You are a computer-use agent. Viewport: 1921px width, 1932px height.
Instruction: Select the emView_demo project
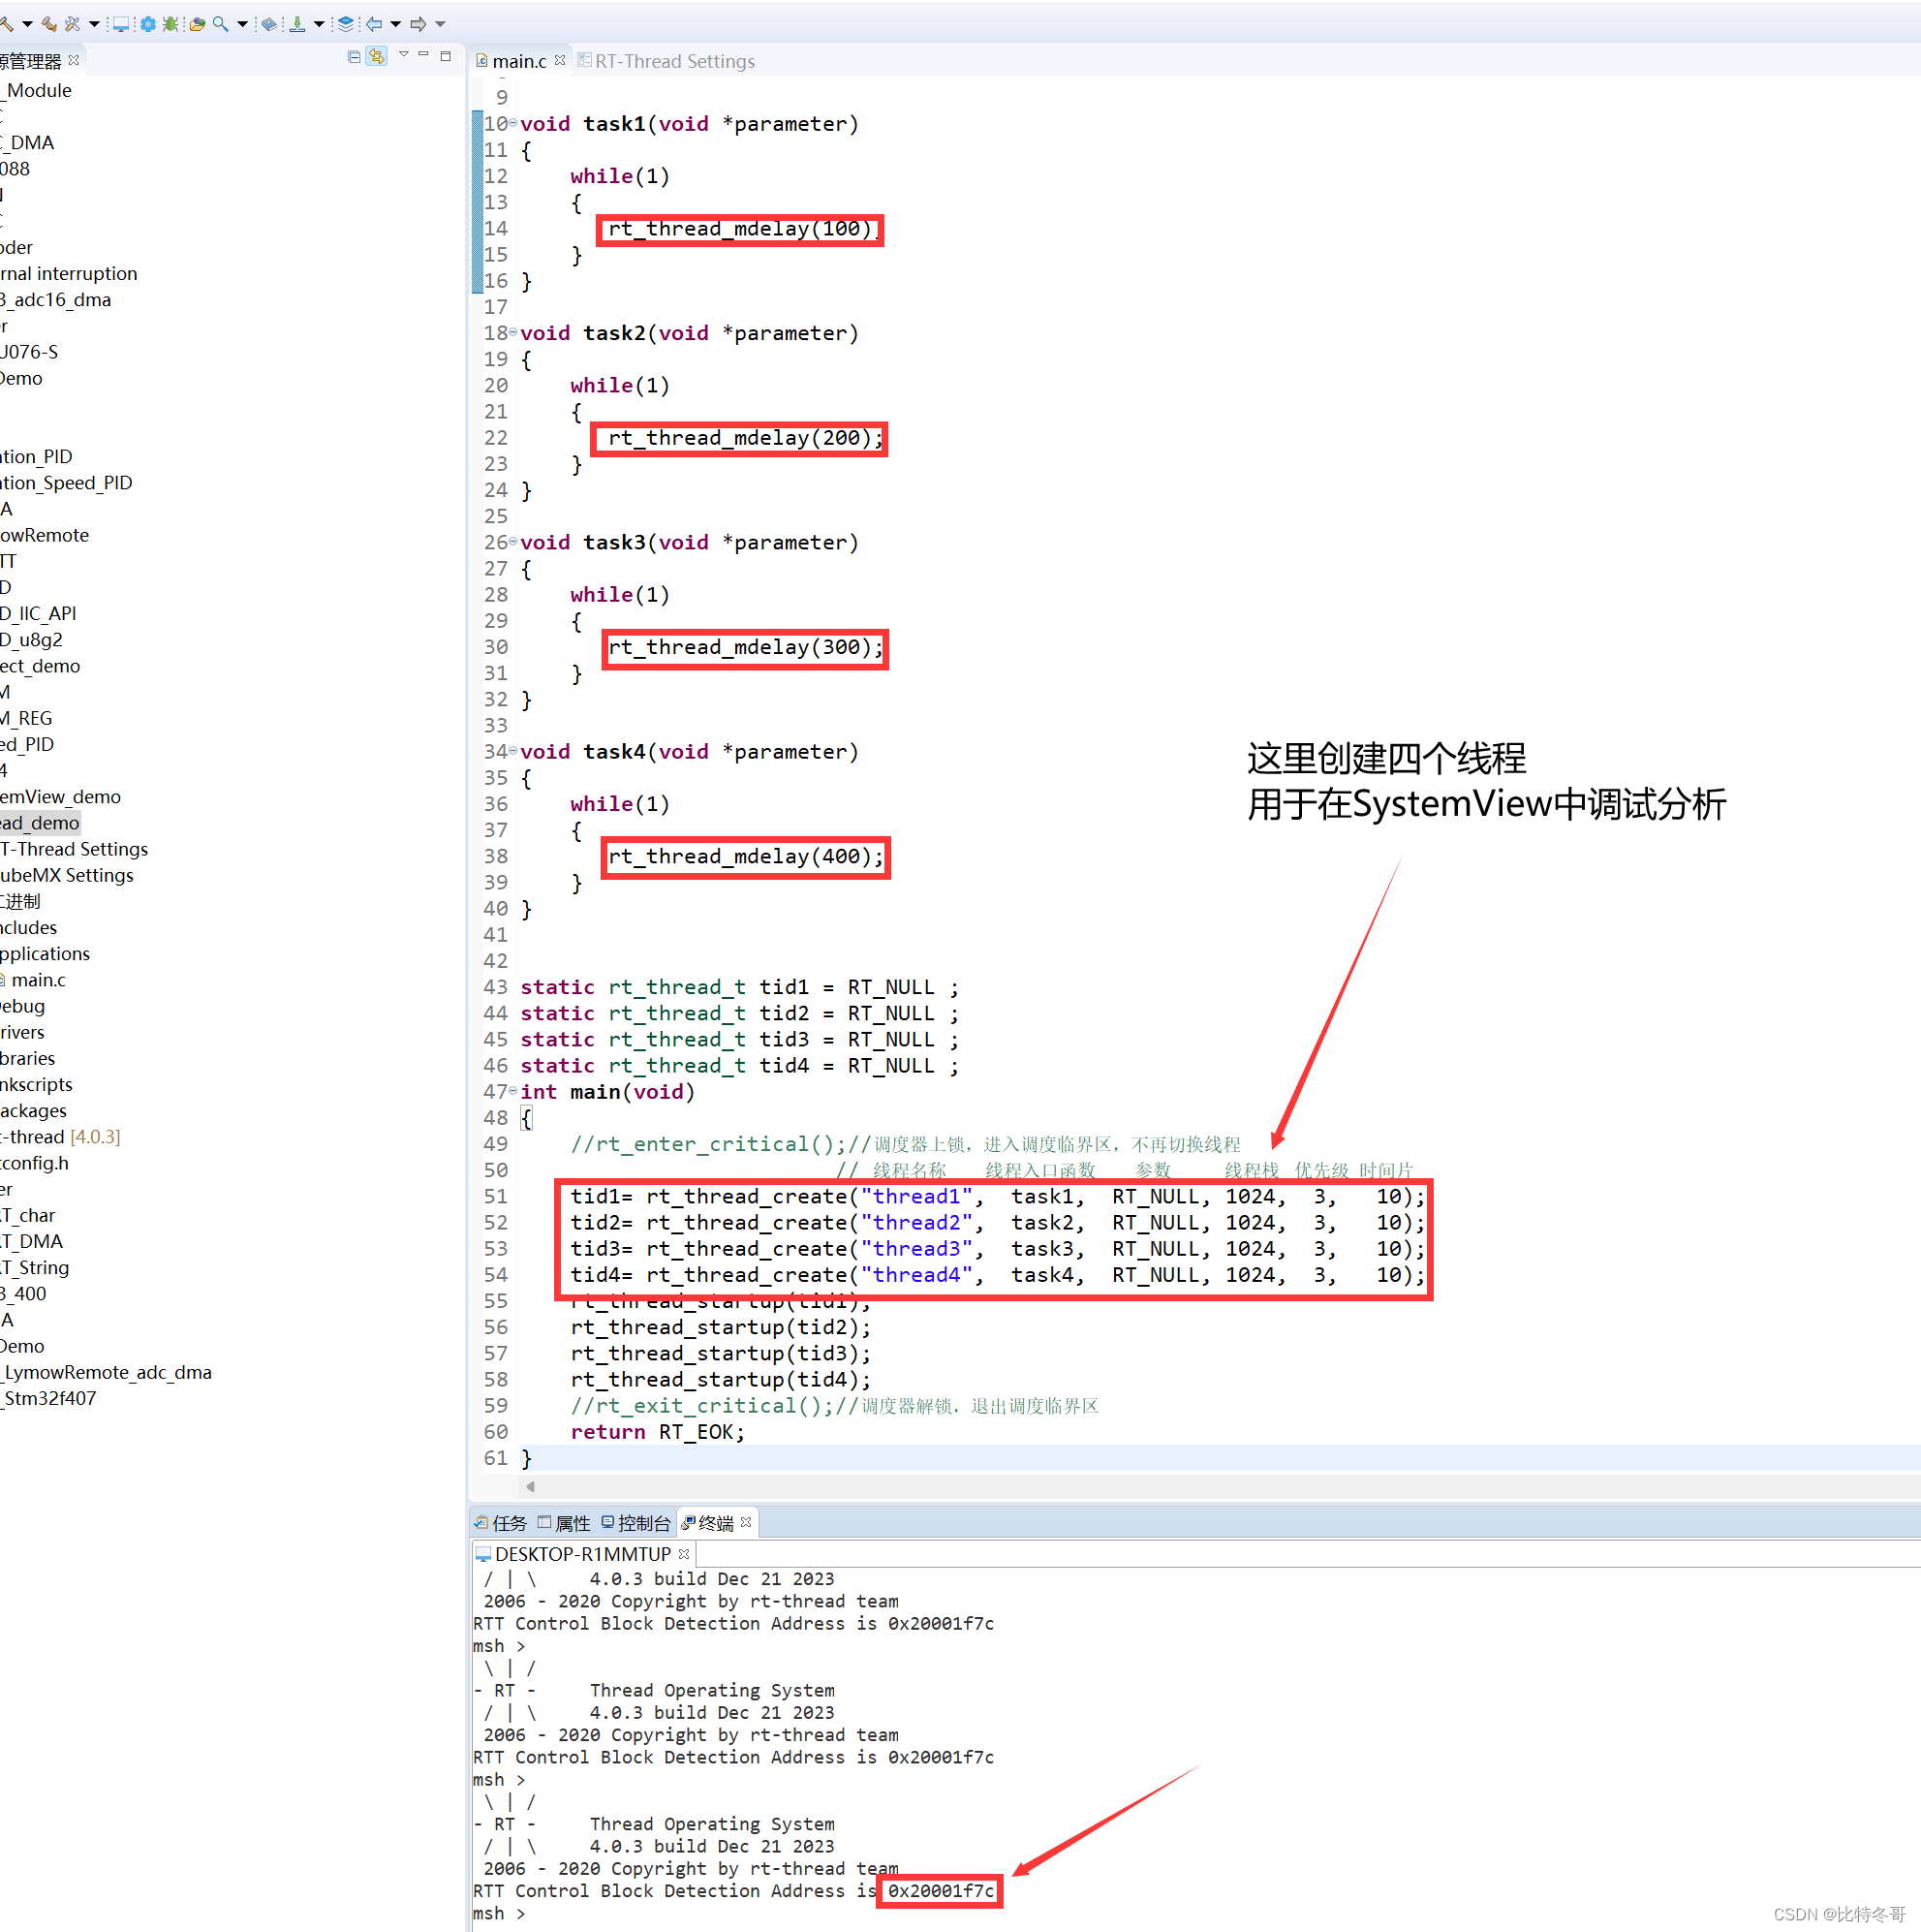click(x=60, y=796)
